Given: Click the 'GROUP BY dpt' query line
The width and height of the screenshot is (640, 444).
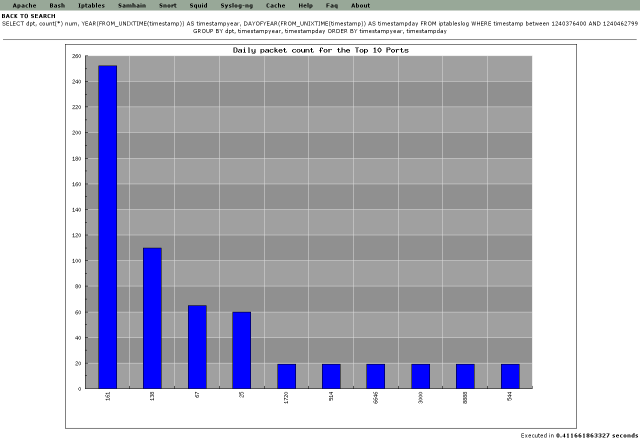Looking at the screenshot, I should tap(320, 31).
